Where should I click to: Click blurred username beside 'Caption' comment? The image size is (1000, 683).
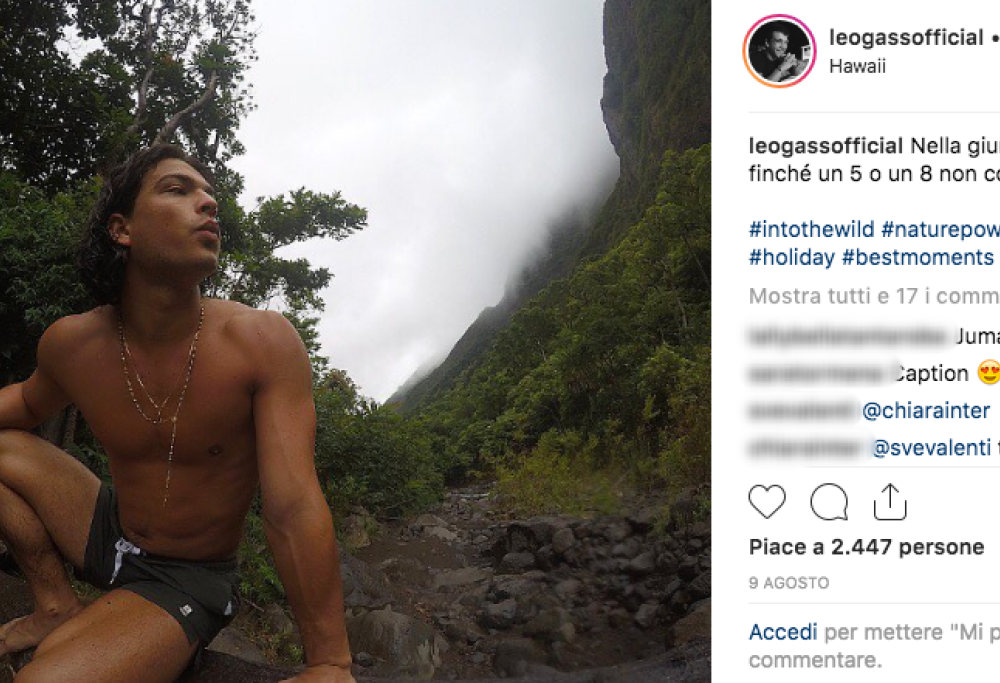pos(818,374)
